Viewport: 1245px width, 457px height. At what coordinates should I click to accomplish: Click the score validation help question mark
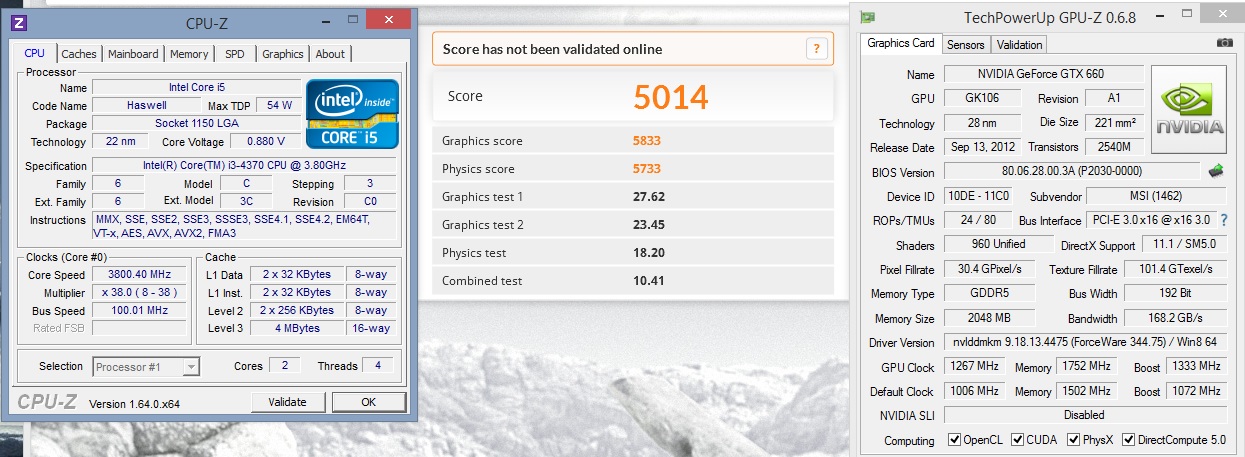pos(817,49)
